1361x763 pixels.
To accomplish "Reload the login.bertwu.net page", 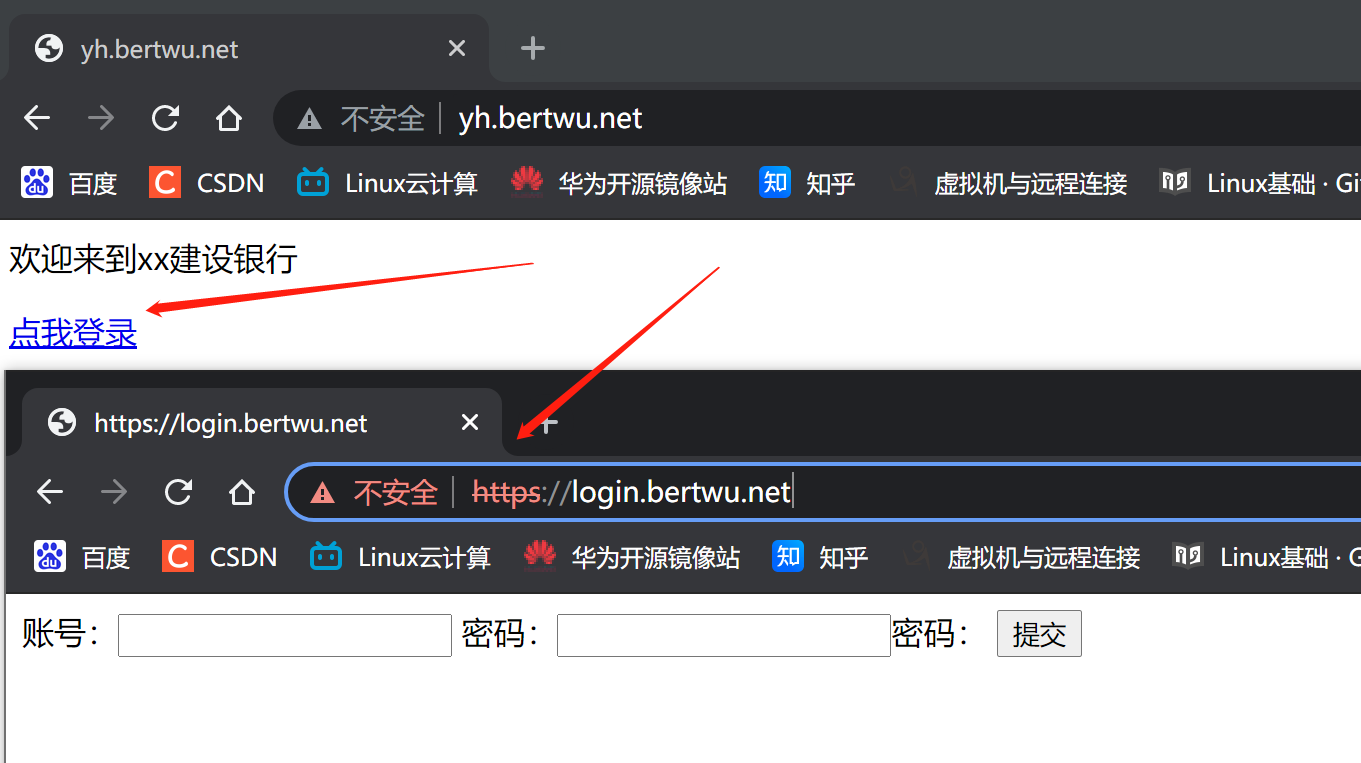I will click(x=178, y=492).
